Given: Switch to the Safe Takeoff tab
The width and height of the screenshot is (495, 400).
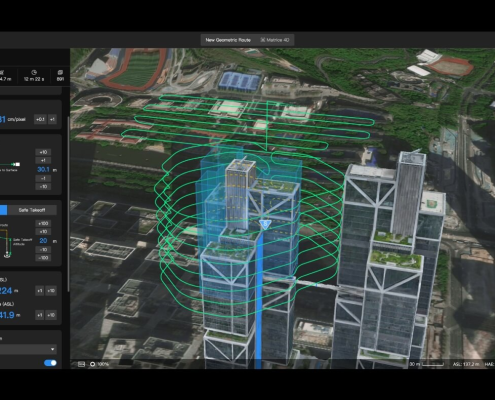Looking at the screenshot, I should click(32, 210).
